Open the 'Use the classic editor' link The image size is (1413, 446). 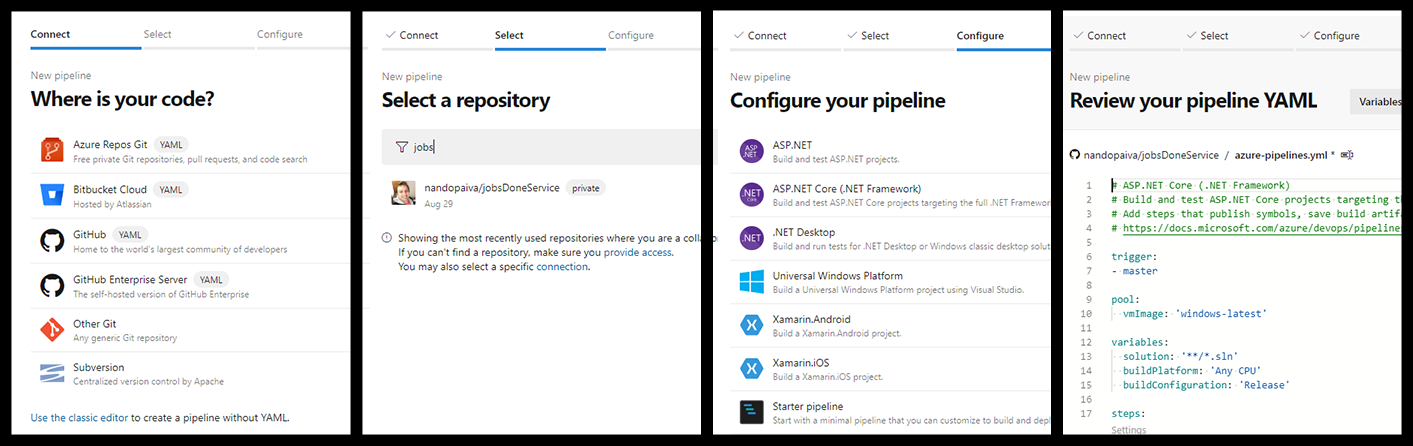tap(79, 417)
